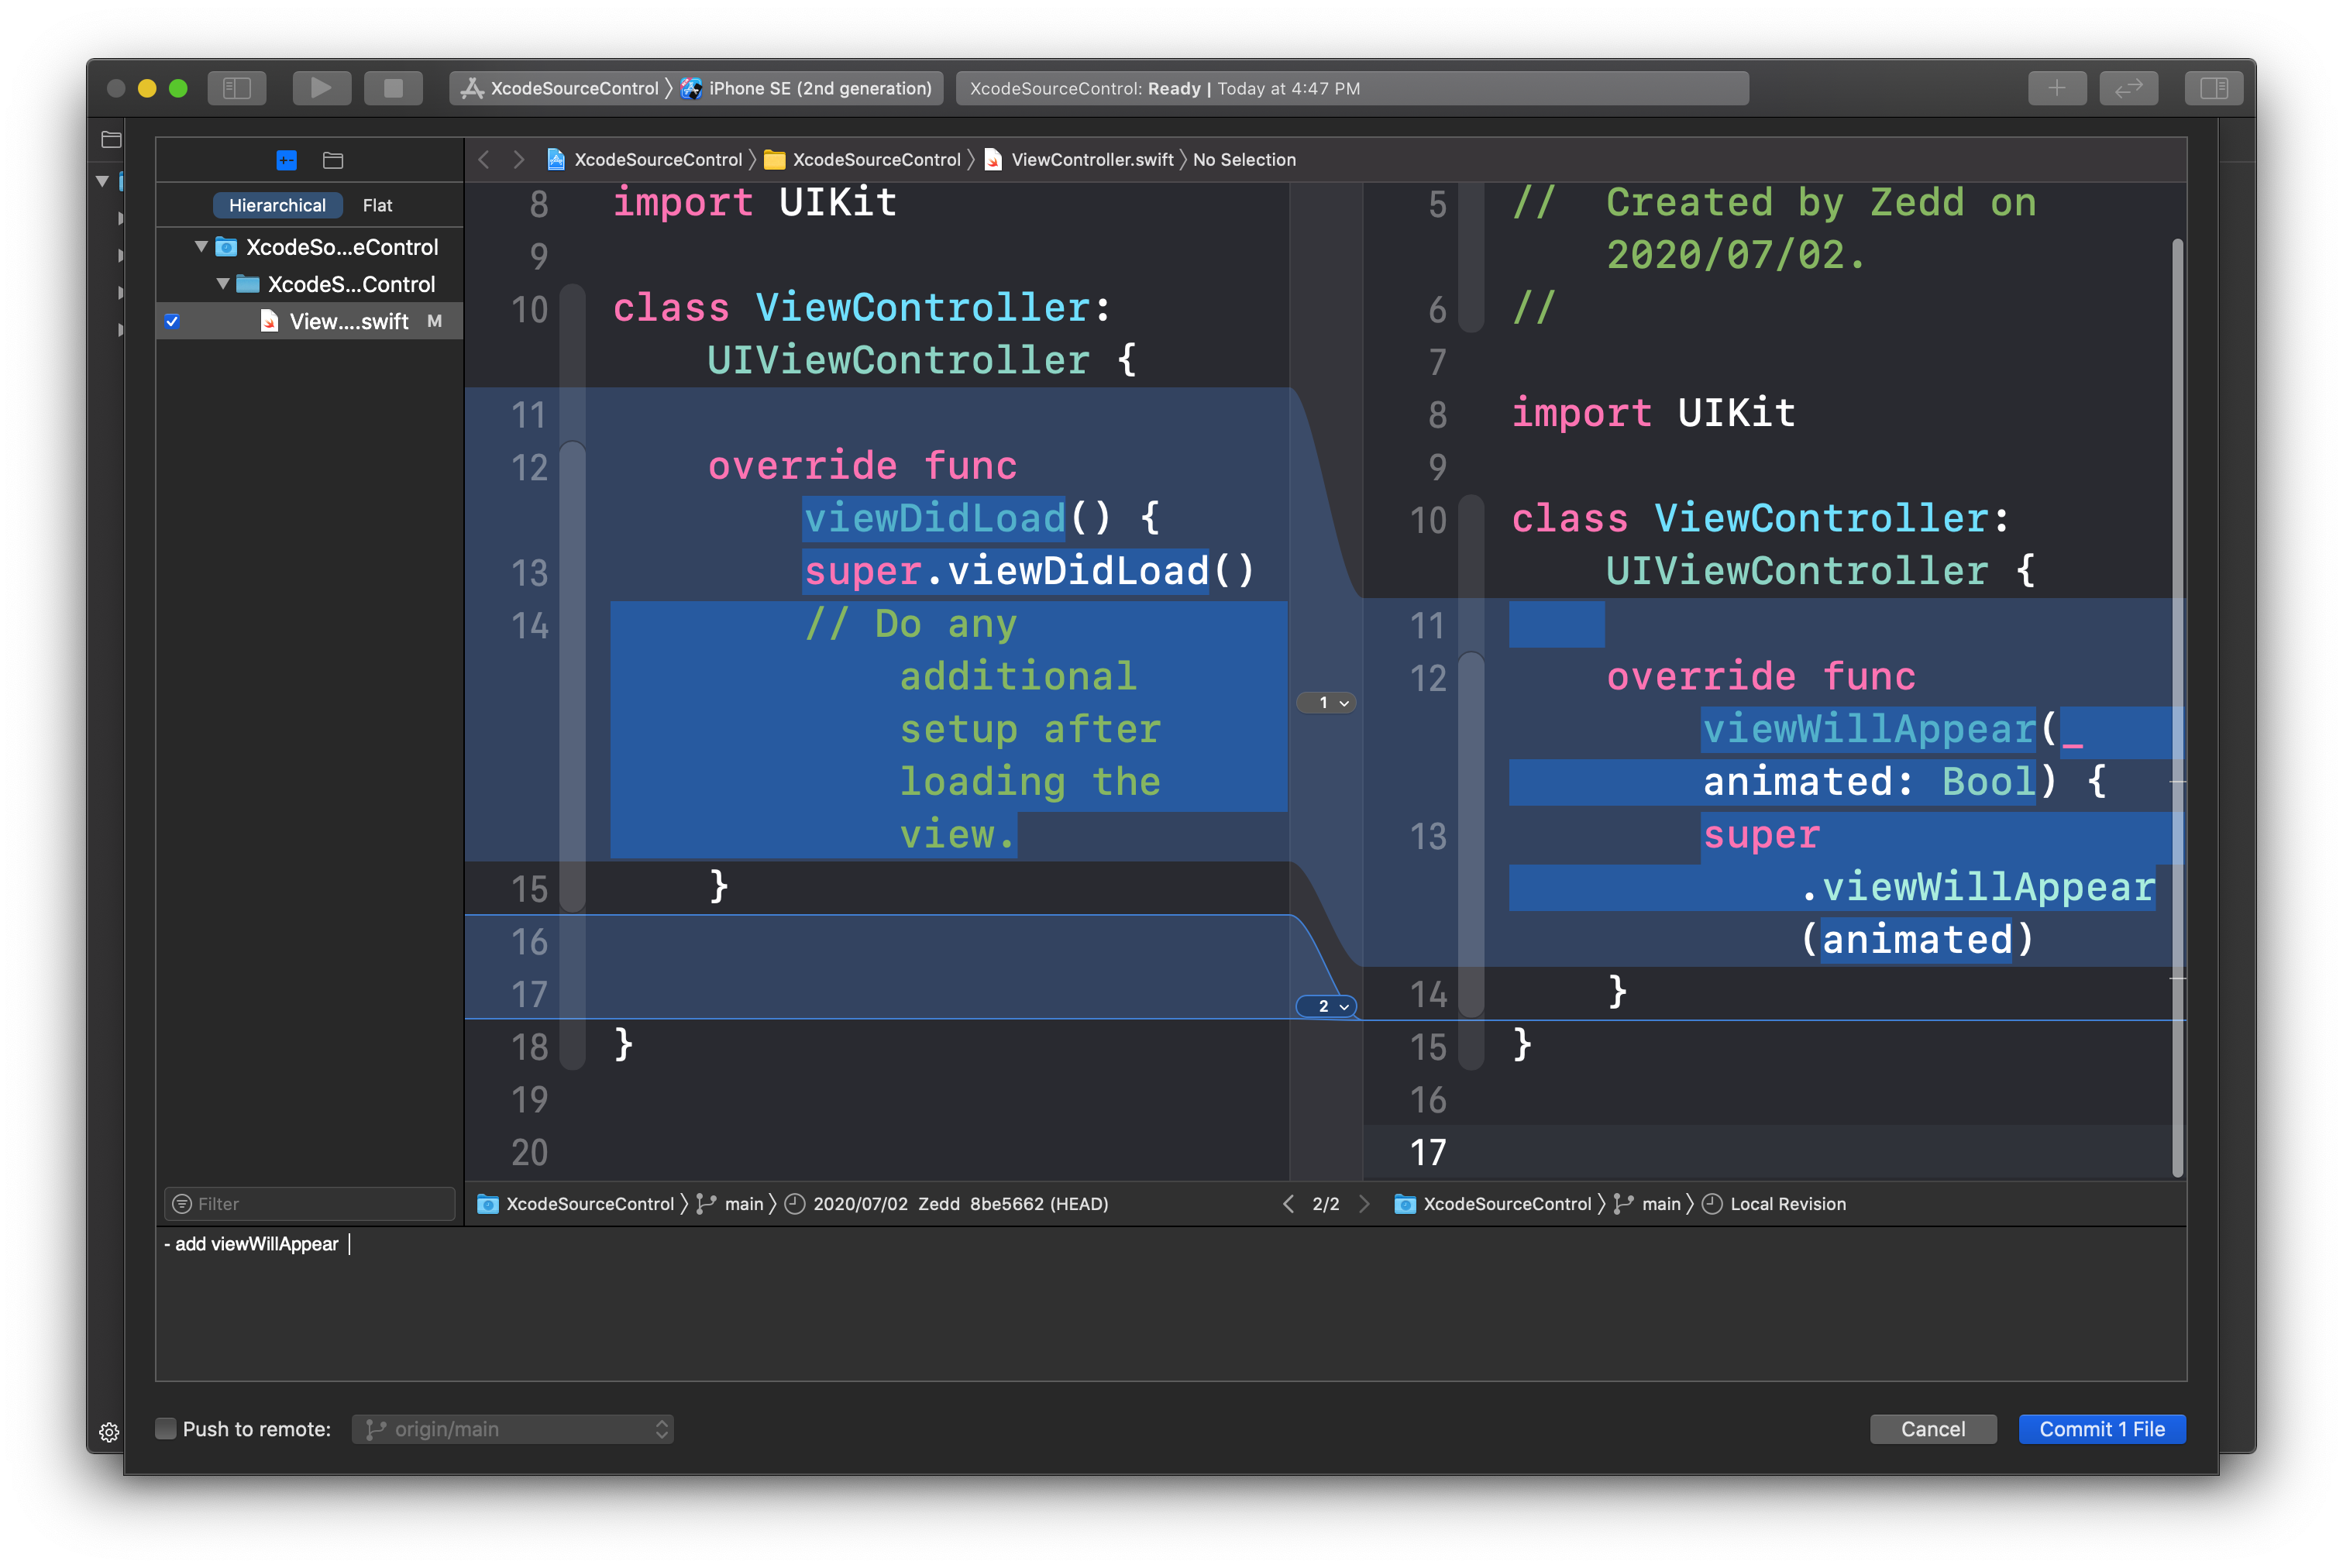Uncheck the View....swift file checkbox
The height and width of the screenshot is (1568, 2343).
tap(172, 321)
